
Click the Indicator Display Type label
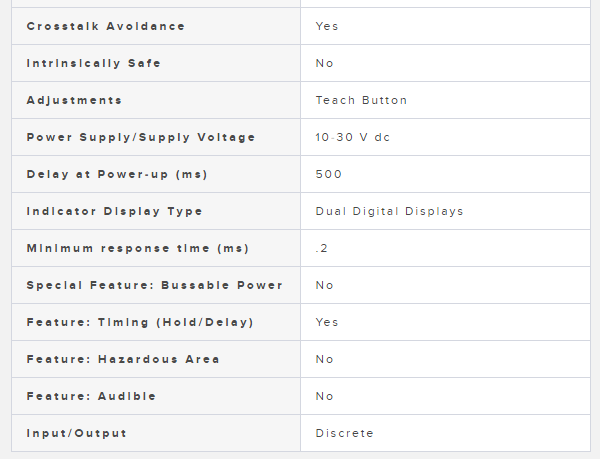click(x=114, y=211)
